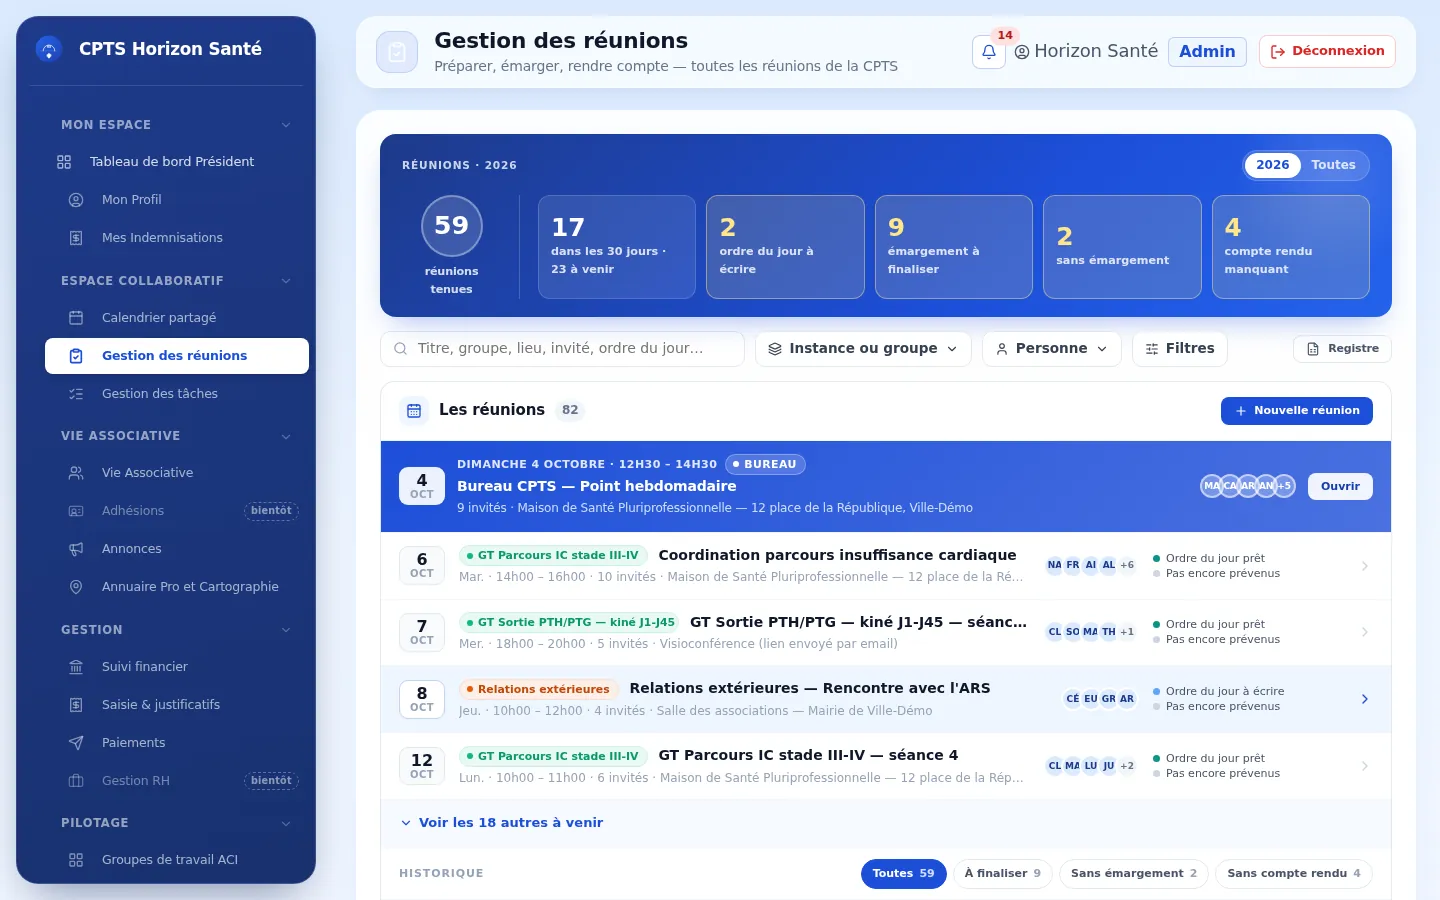Select the Sans compte rendu 4 tab
This screenshot has height=900, width=1440.
click(1294, 874)
